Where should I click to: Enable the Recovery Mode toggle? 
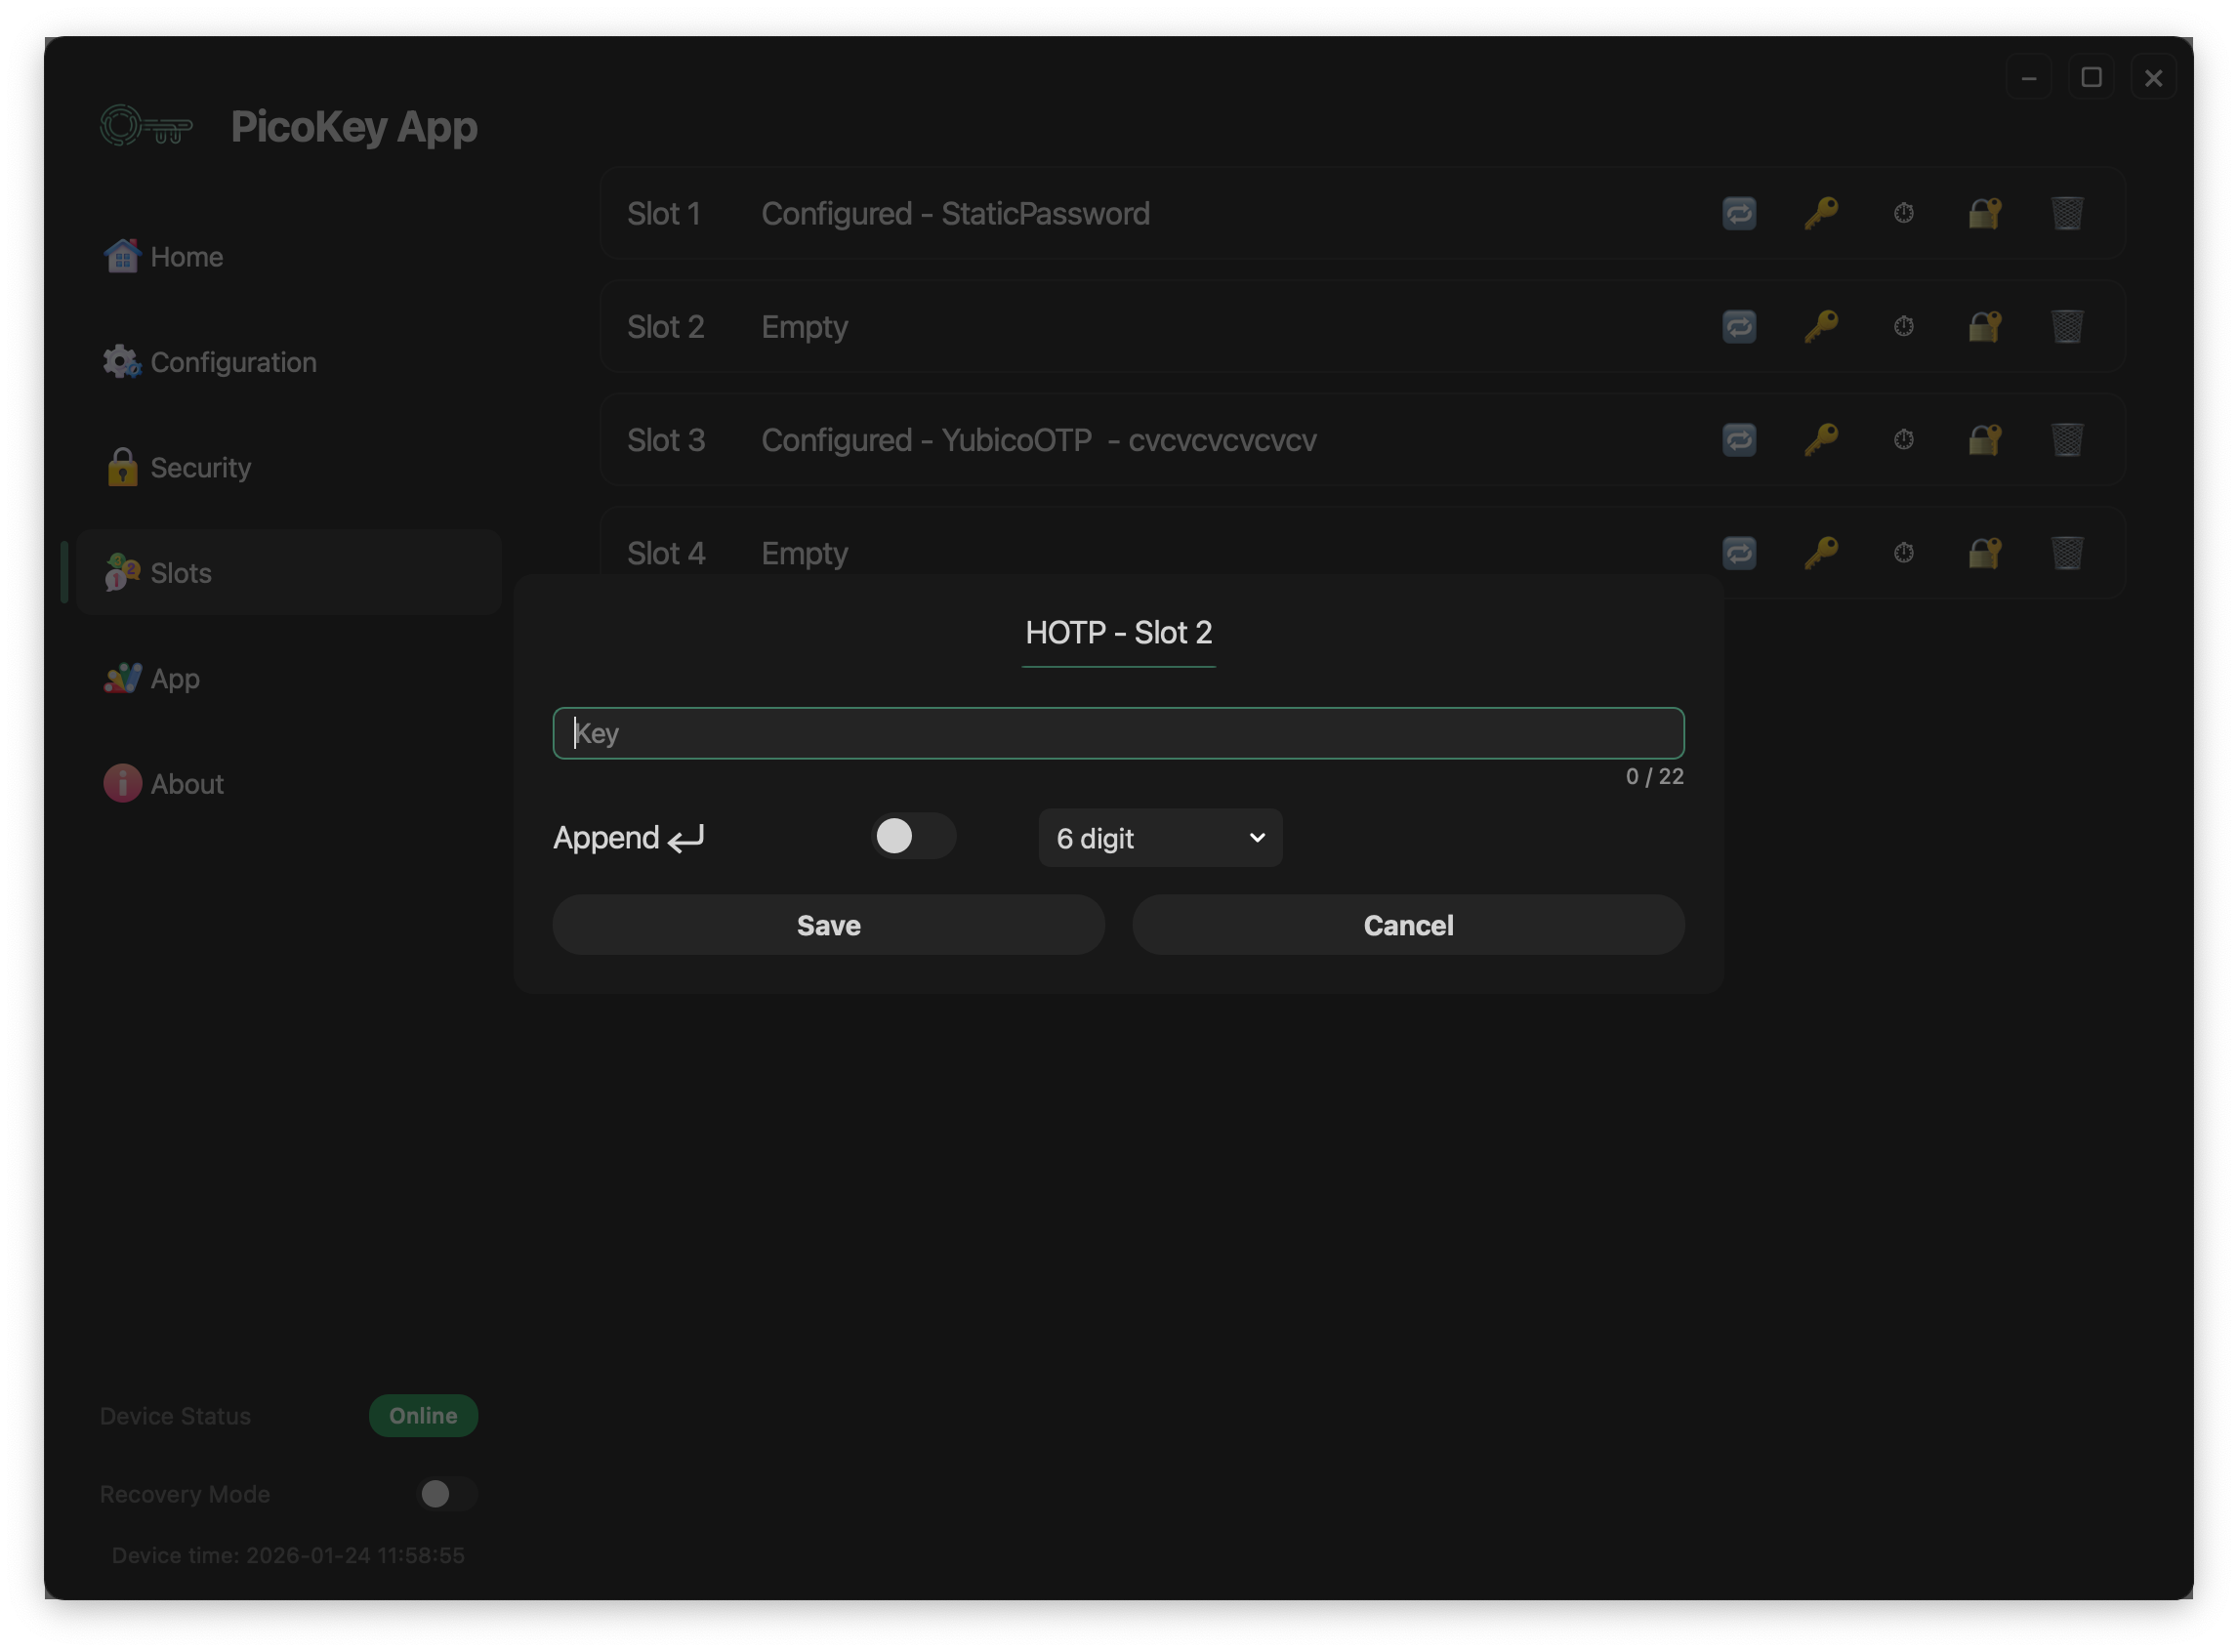[x=446, y=1493]
